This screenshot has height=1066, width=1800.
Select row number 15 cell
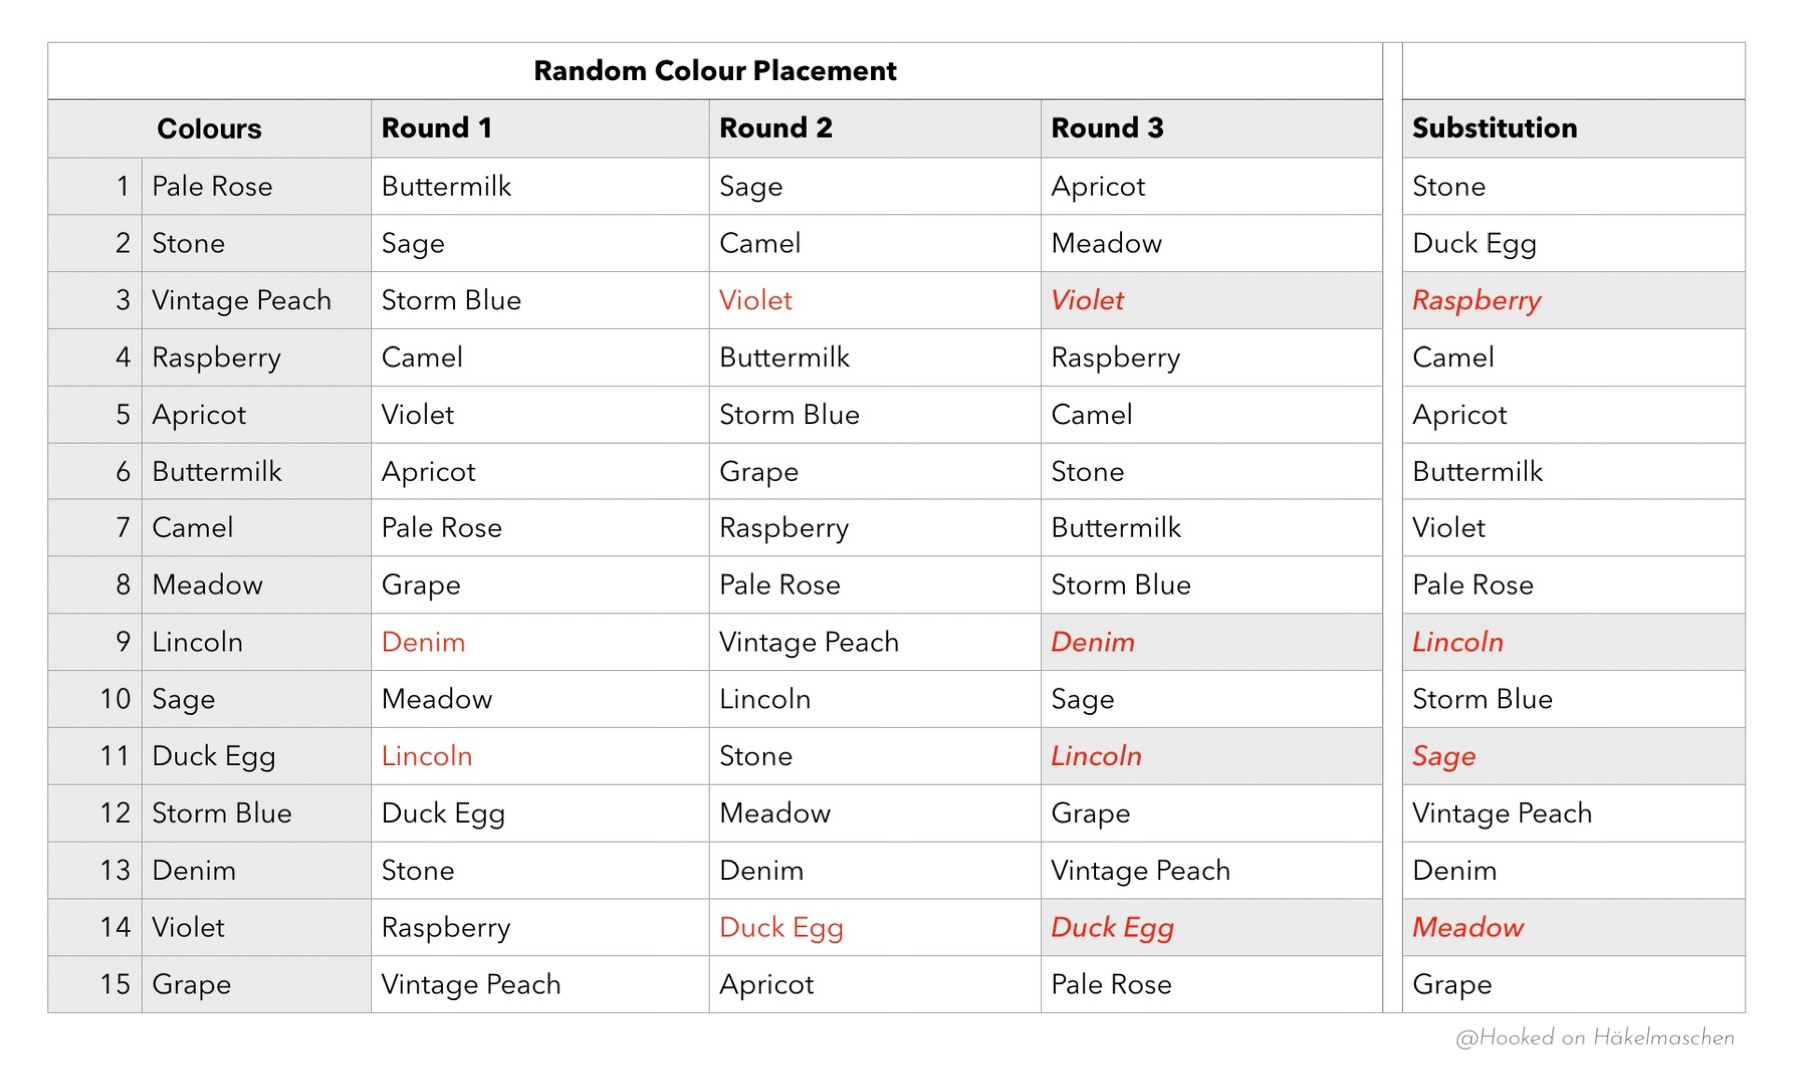(x=115, y=984)
